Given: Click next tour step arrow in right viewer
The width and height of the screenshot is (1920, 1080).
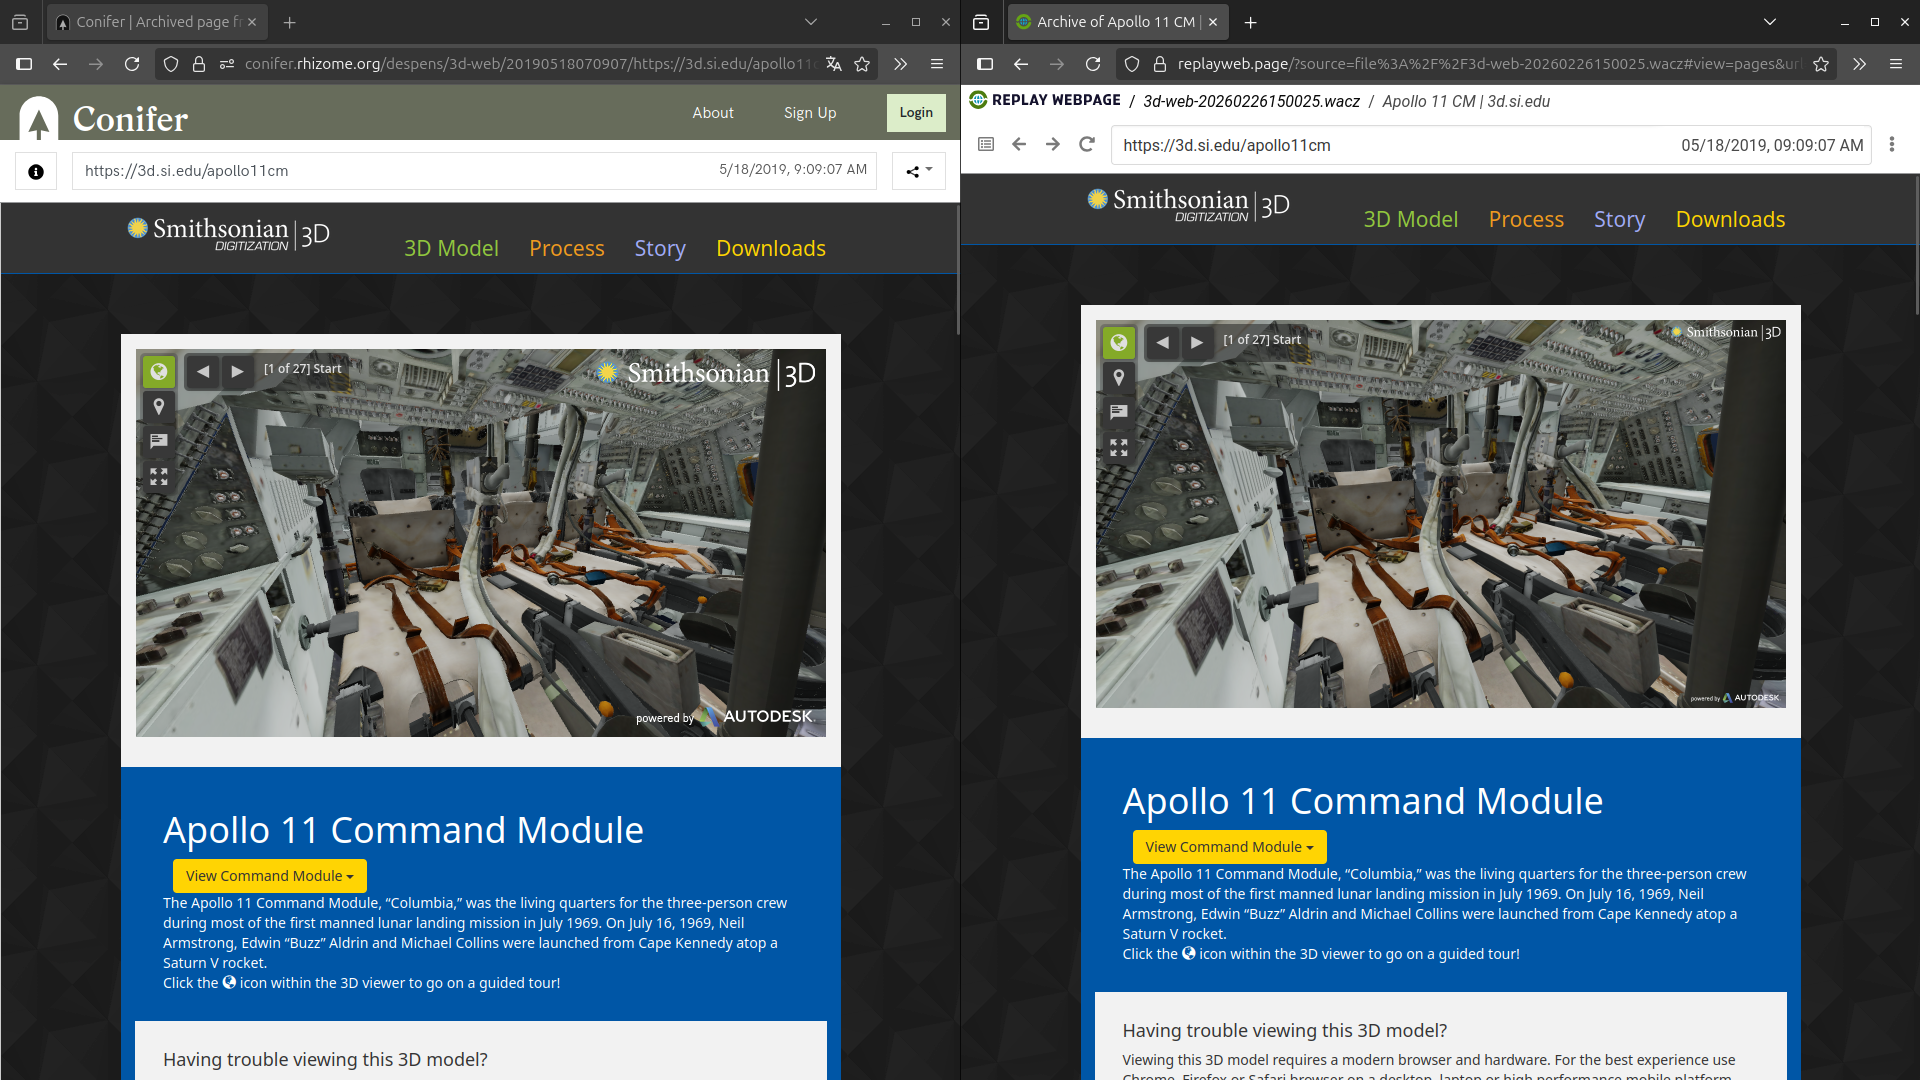Looking at the screenshot, I should click(x=1196, y=342).
